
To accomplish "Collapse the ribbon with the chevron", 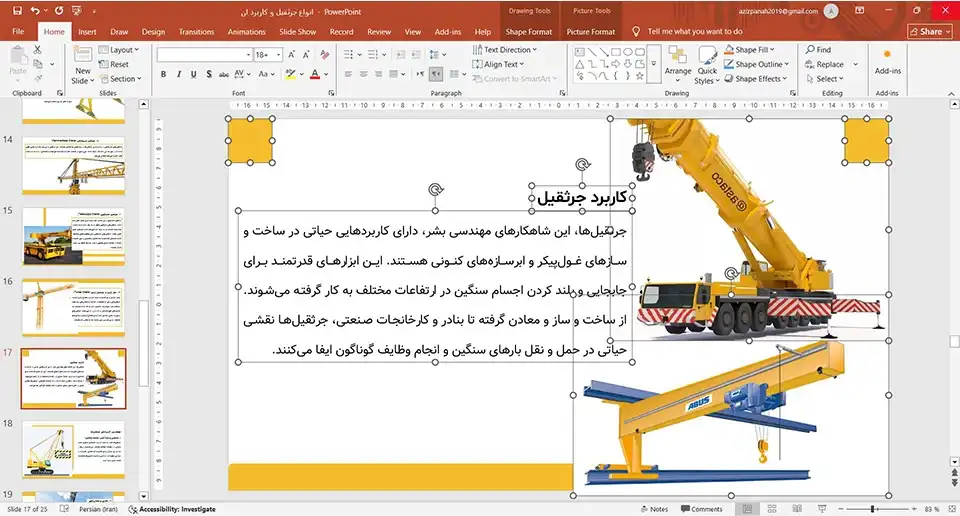I will pyautogui.click(x=951, y=94).
